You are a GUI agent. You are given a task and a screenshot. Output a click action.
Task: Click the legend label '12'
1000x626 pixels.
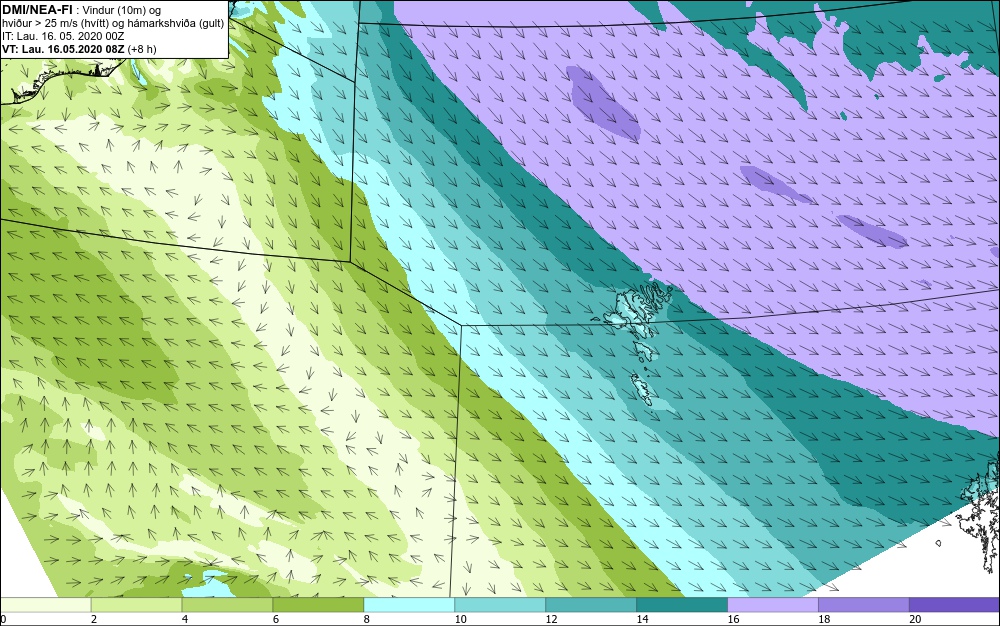551,619
